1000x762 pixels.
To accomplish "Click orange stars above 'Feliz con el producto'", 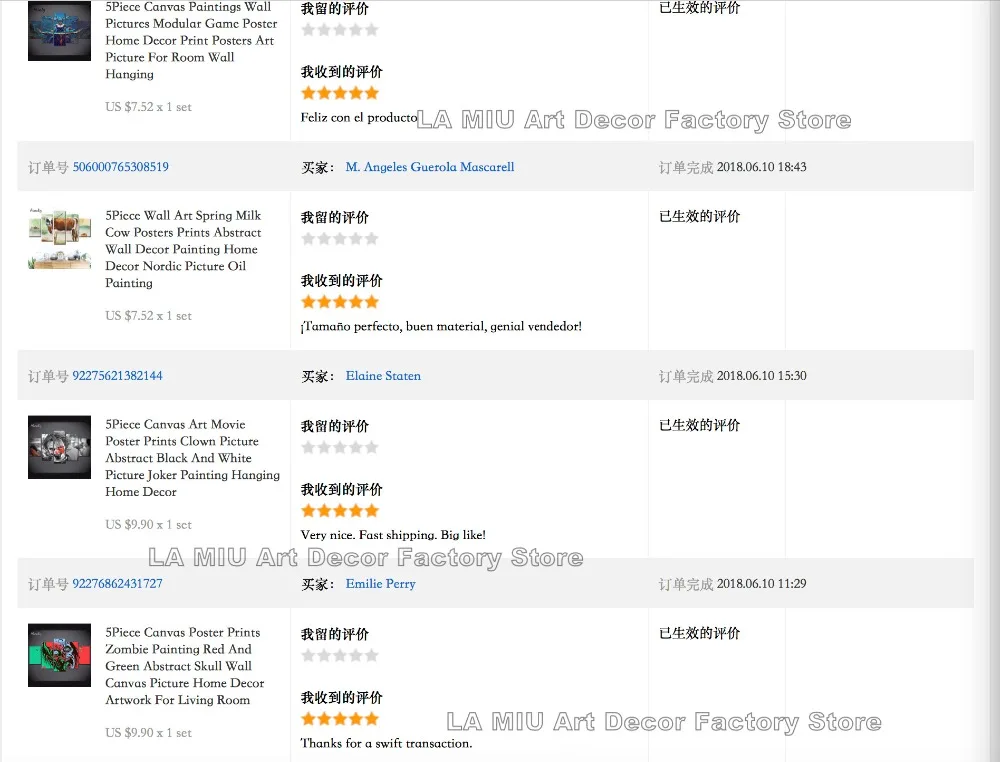I will (x=340, y=93).
